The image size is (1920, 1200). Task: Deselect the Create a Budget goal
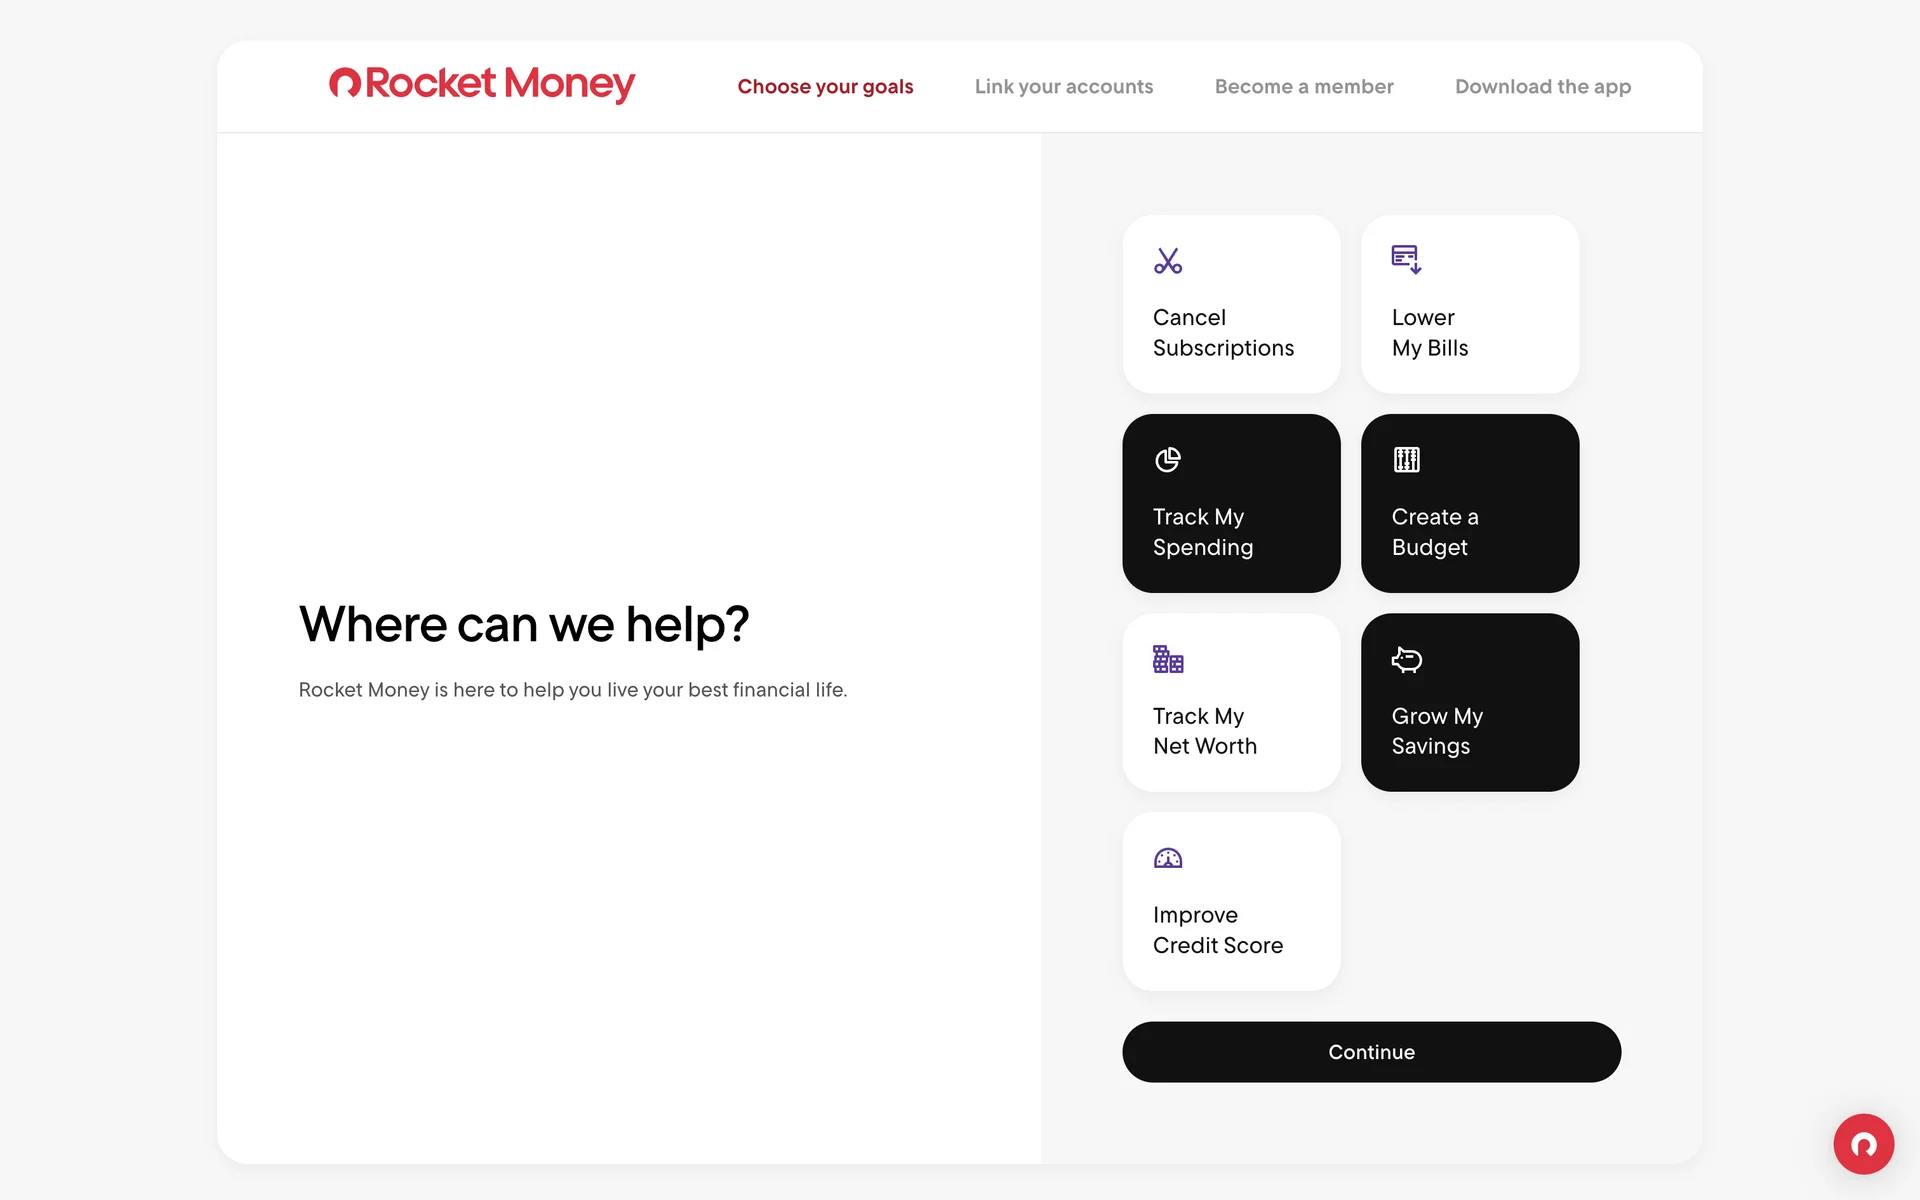point(1469,503)
